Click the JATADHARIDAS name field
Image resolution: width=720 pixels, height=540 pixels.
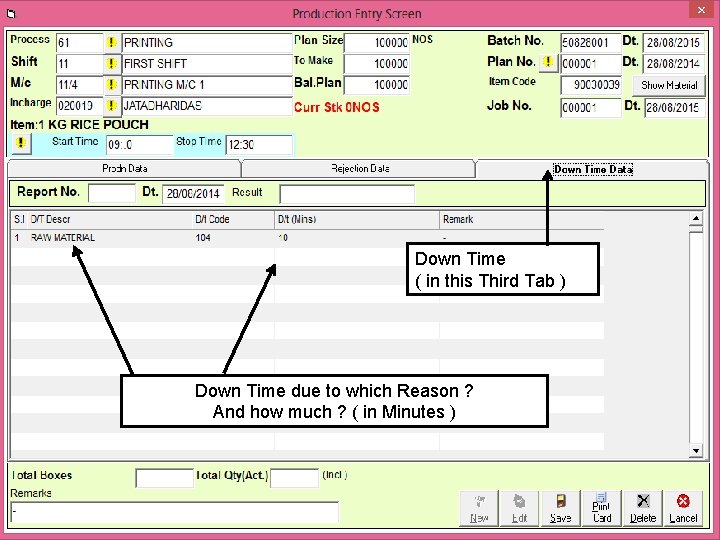click(207, 106)
